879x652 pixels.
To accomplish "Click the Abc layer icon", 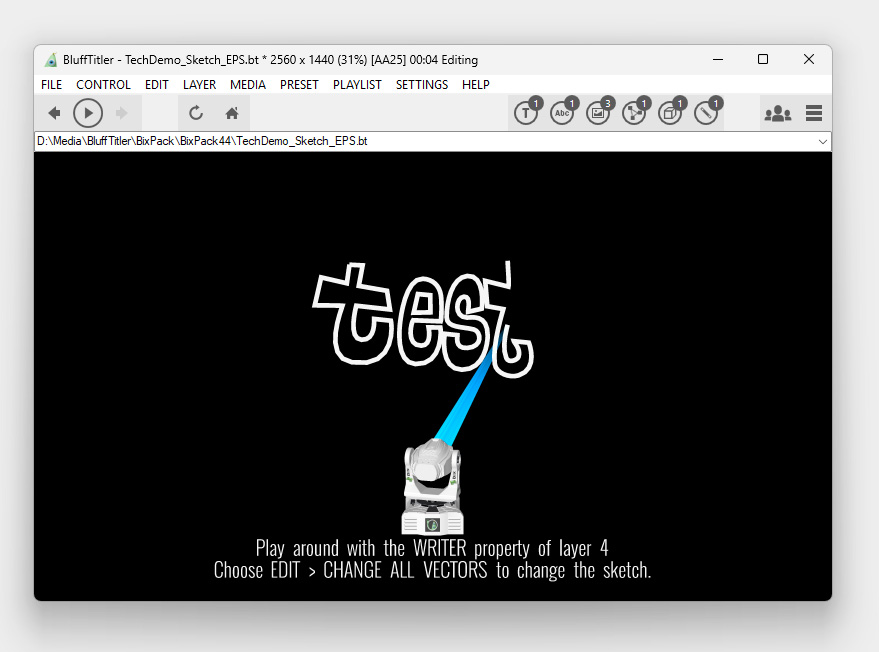I will 562,114.
